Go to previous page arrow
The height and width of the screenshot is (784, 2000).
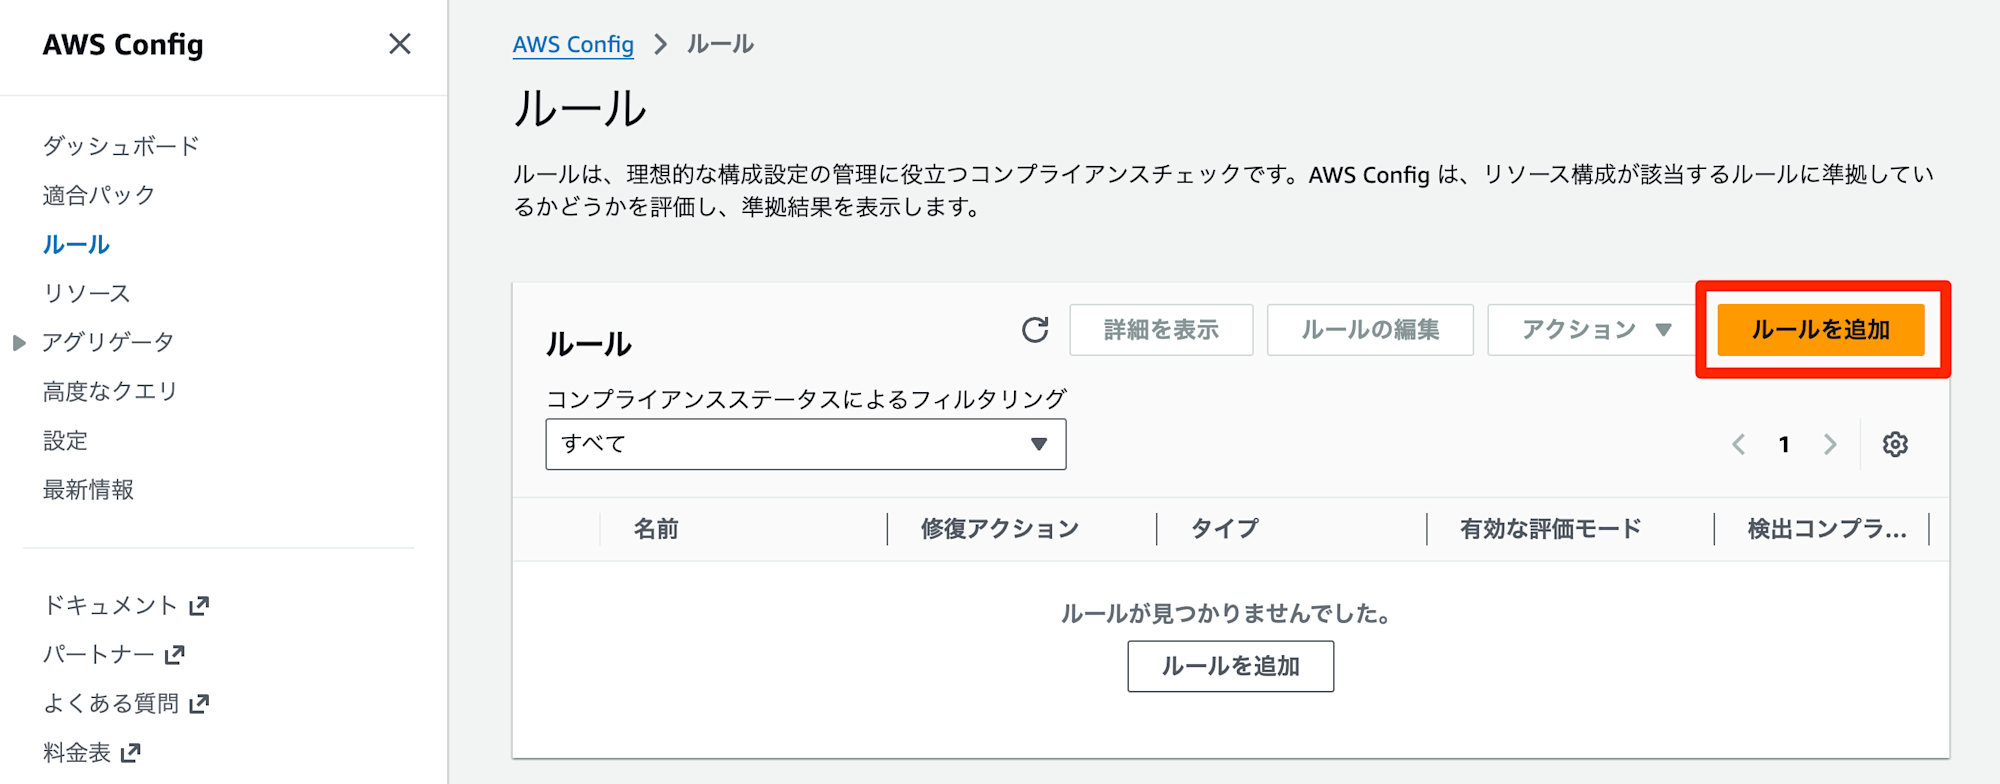(x=1739, y=444)
